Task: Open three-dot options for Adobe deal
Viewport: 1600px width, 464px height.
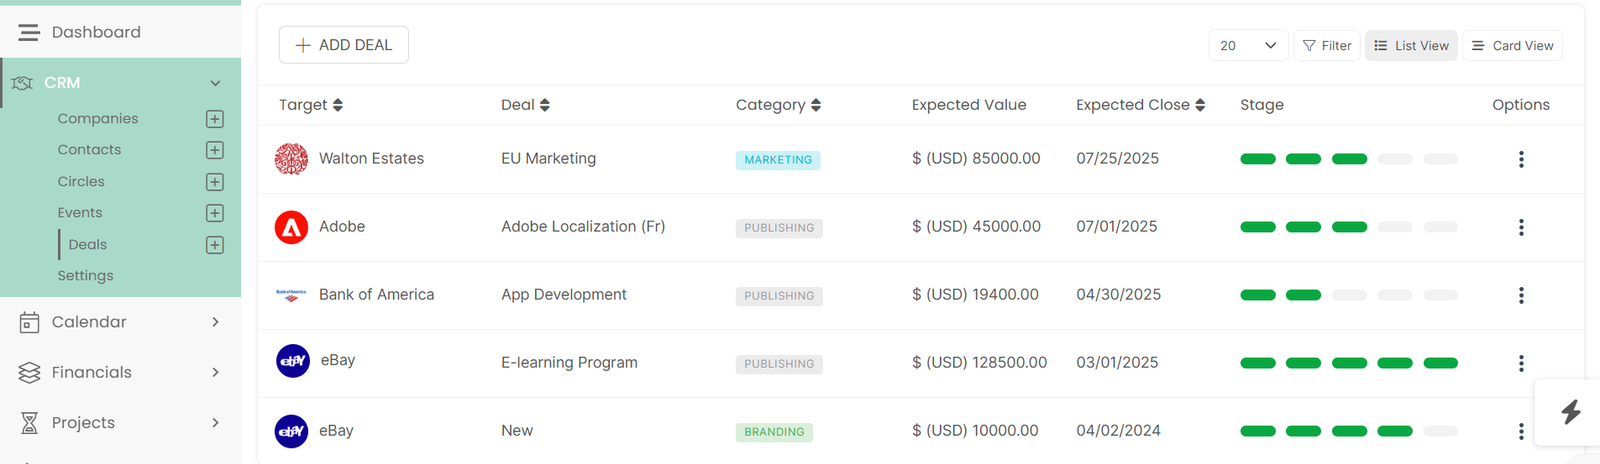Action: click(x=1520, y=227)
